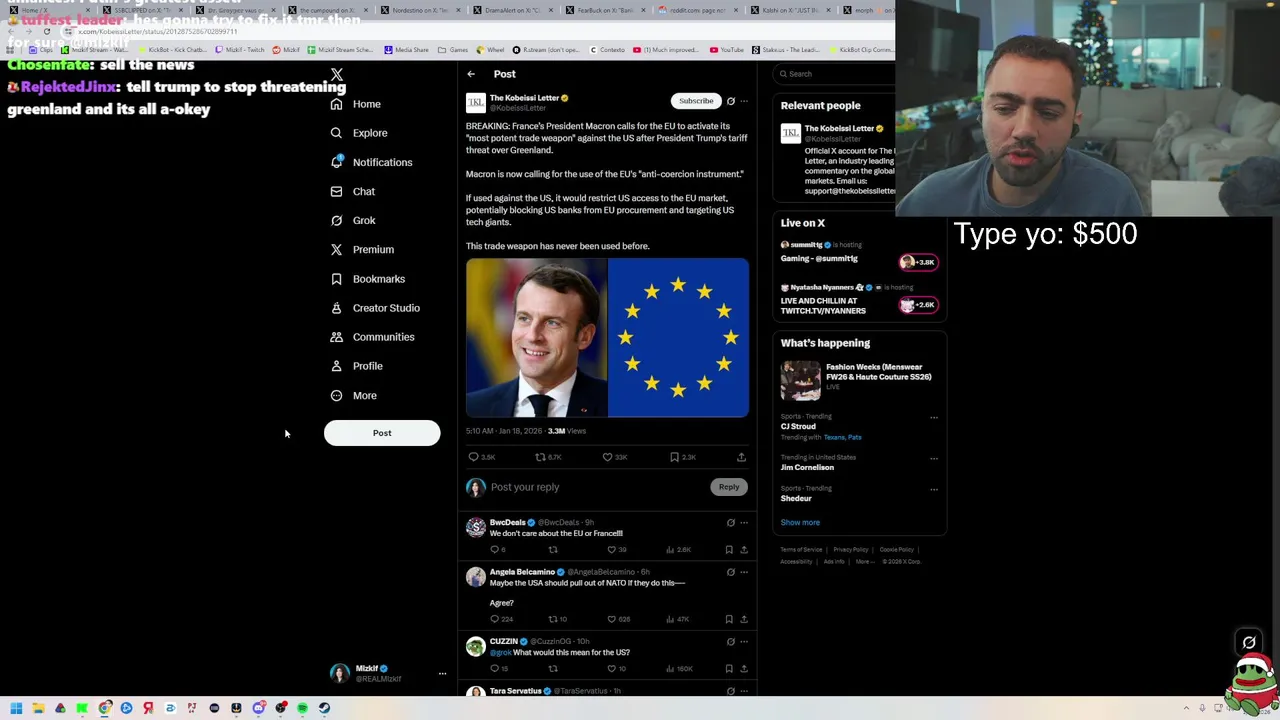Click the repost icon showing 6.7K
The image size is (1280, 720).
(x=541, y=457)
